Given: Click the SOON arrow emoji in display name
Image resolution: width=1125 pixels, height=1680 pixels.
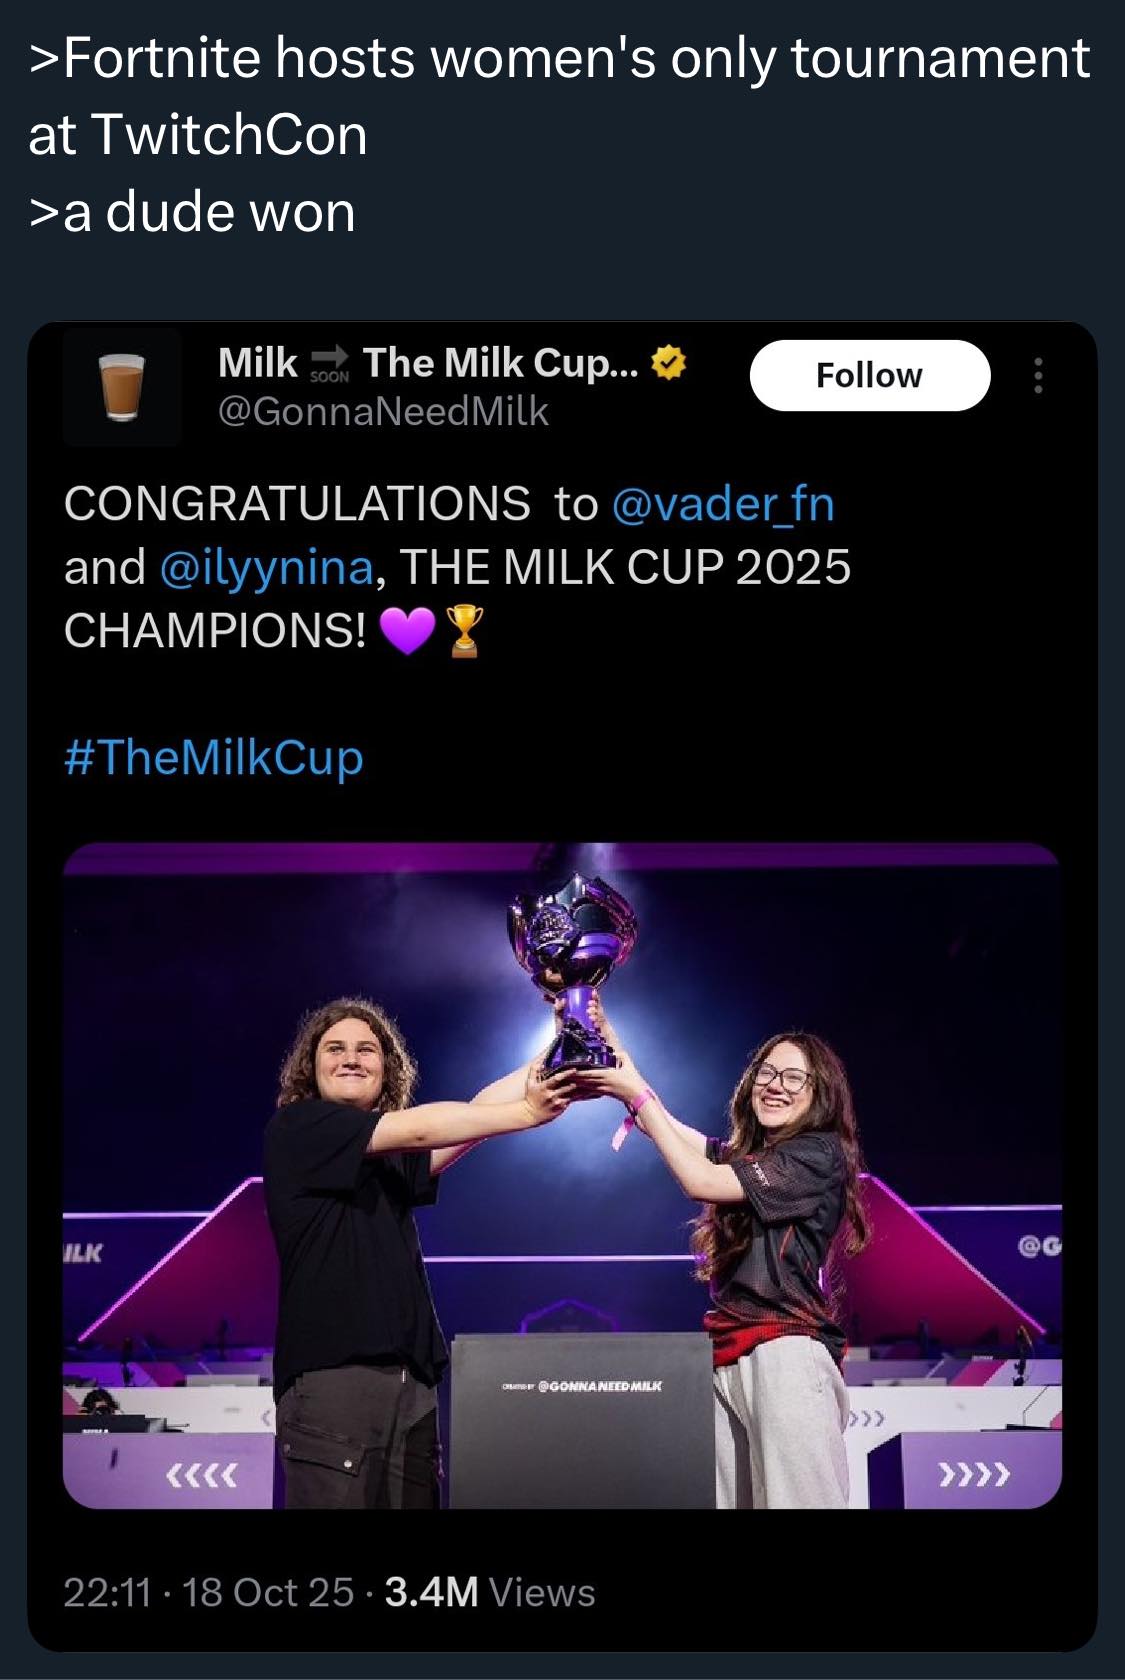Looking at the screenshot, I should point(330,363).
